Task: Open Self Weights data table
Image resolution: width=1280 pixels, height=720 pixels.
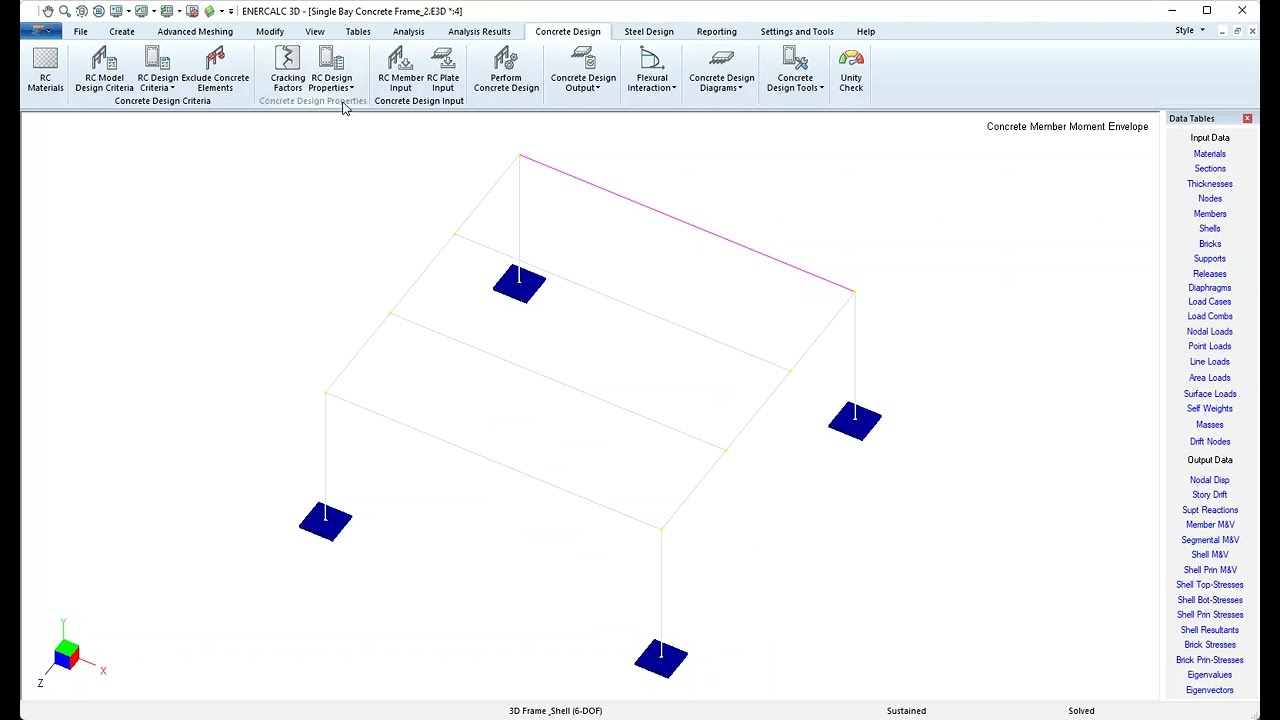Action: 1209,409
